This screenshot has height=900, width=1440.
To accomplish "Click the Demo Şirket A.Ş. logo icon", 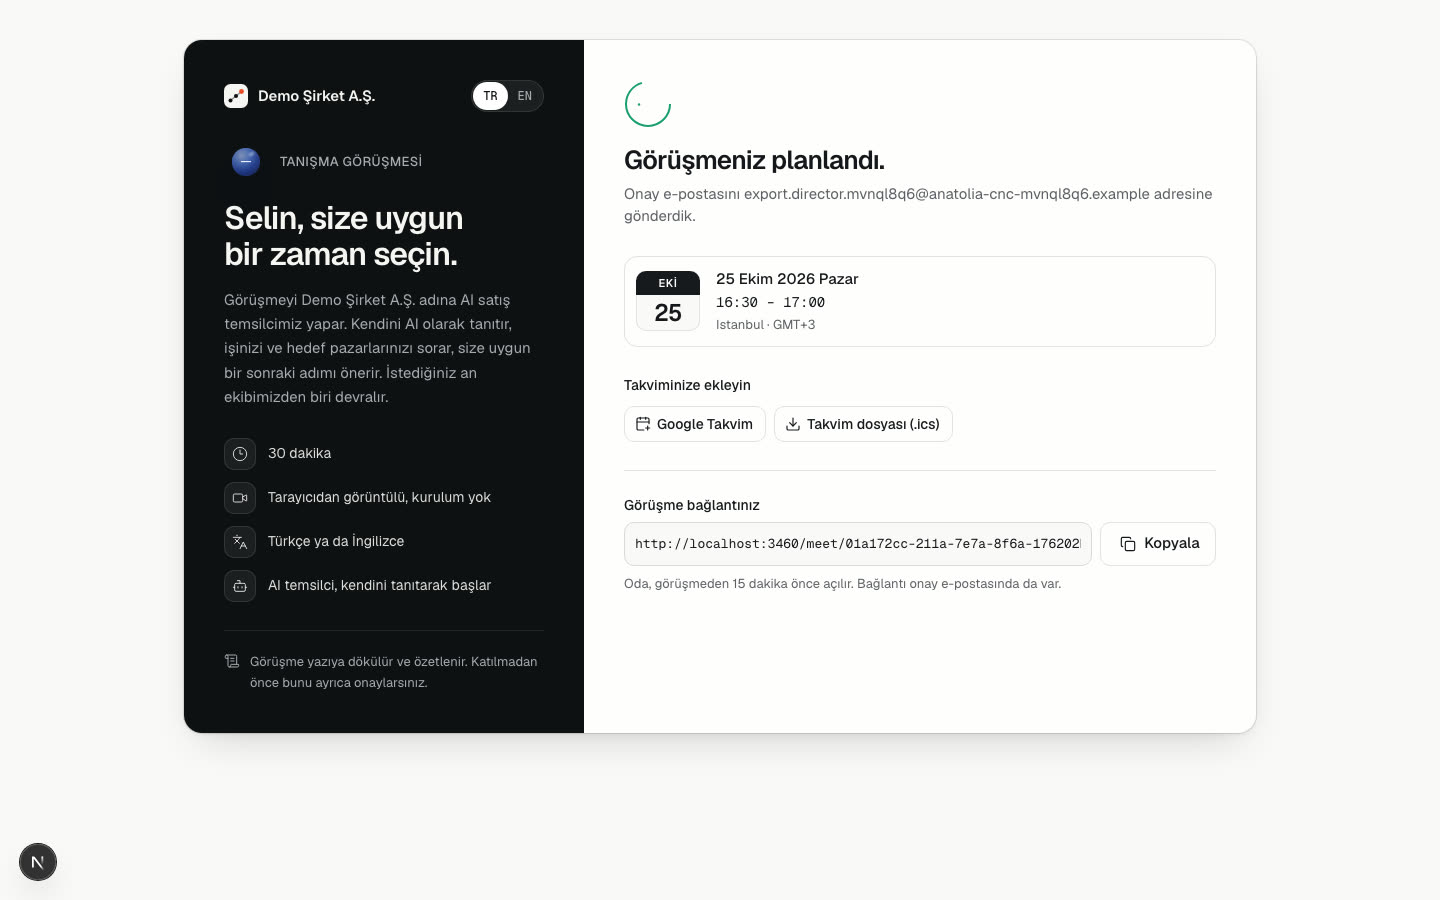I will [236, 96].
